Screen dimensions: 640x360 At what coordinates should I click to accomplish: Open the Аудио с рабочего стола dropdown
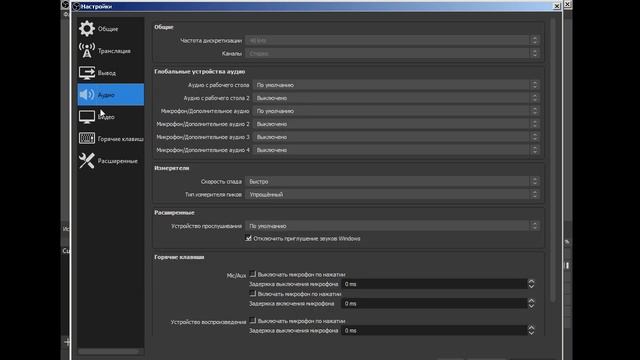coord(396,85)
